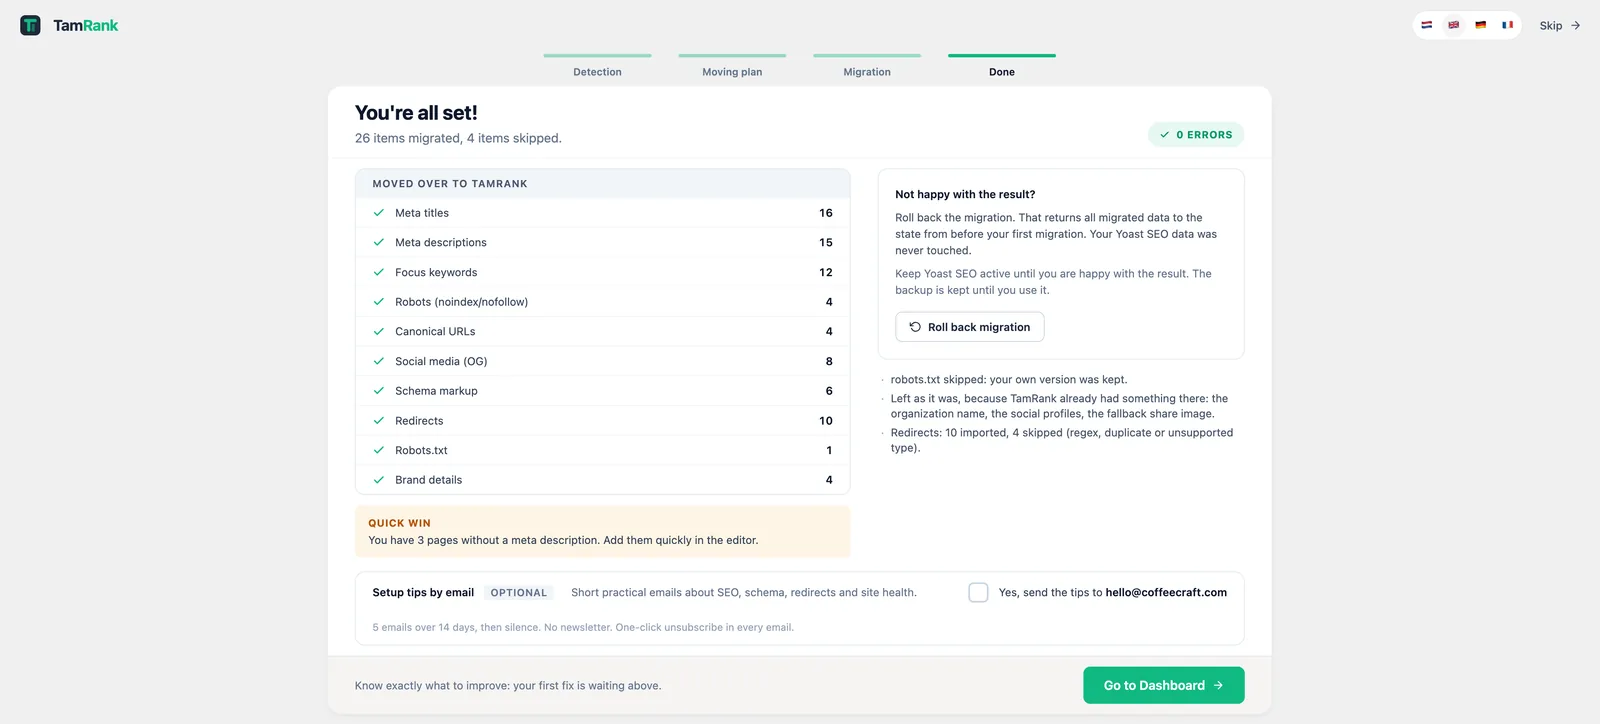Pick the French flag language
This screenshot has width=1600, height=724.
coord(1508,25)
